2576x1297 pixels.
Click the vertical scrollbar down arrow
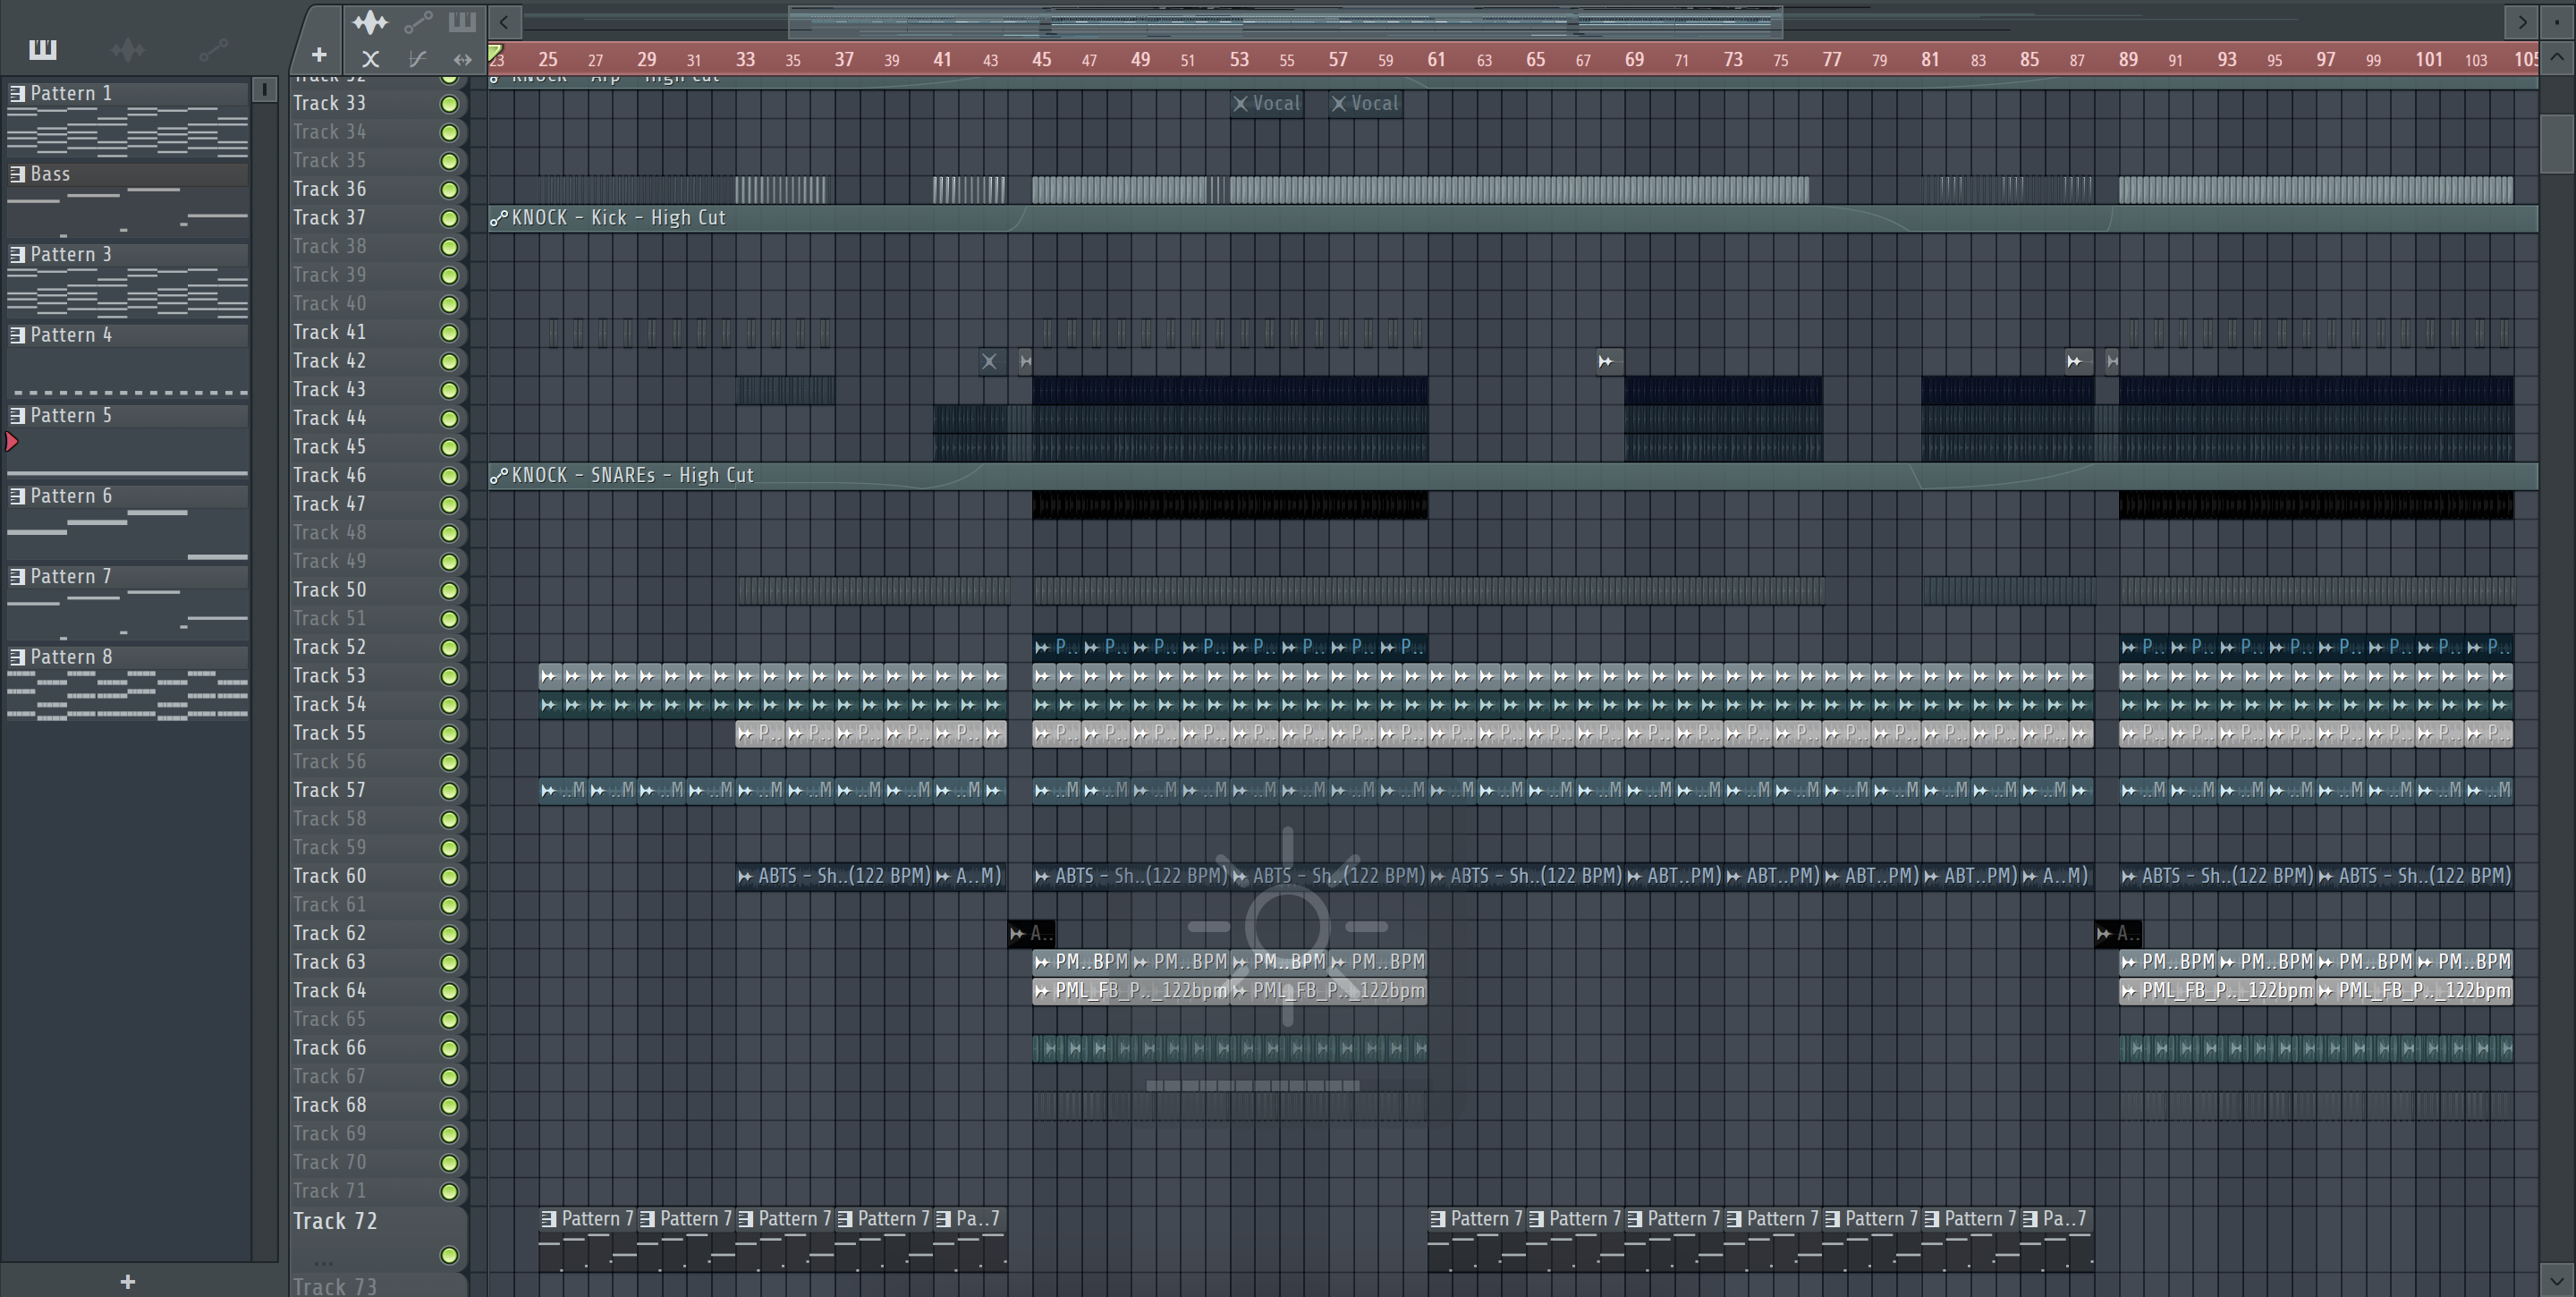2557,1279
